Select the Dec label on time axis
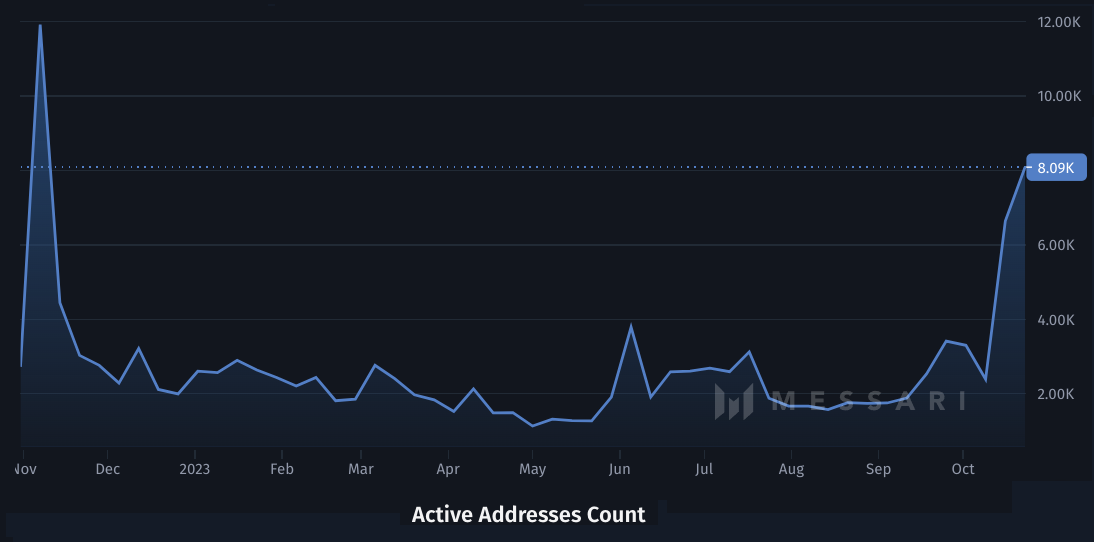The image size is (1094, 542). [x=108, y=468]
